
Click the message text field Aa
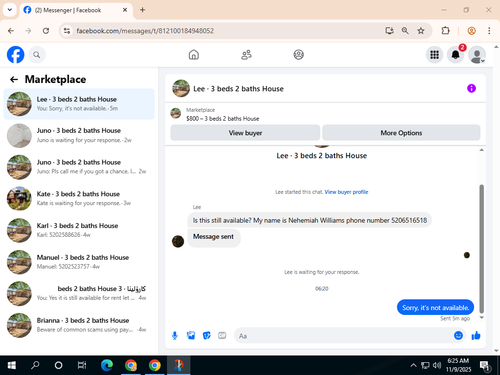[343, 336]
